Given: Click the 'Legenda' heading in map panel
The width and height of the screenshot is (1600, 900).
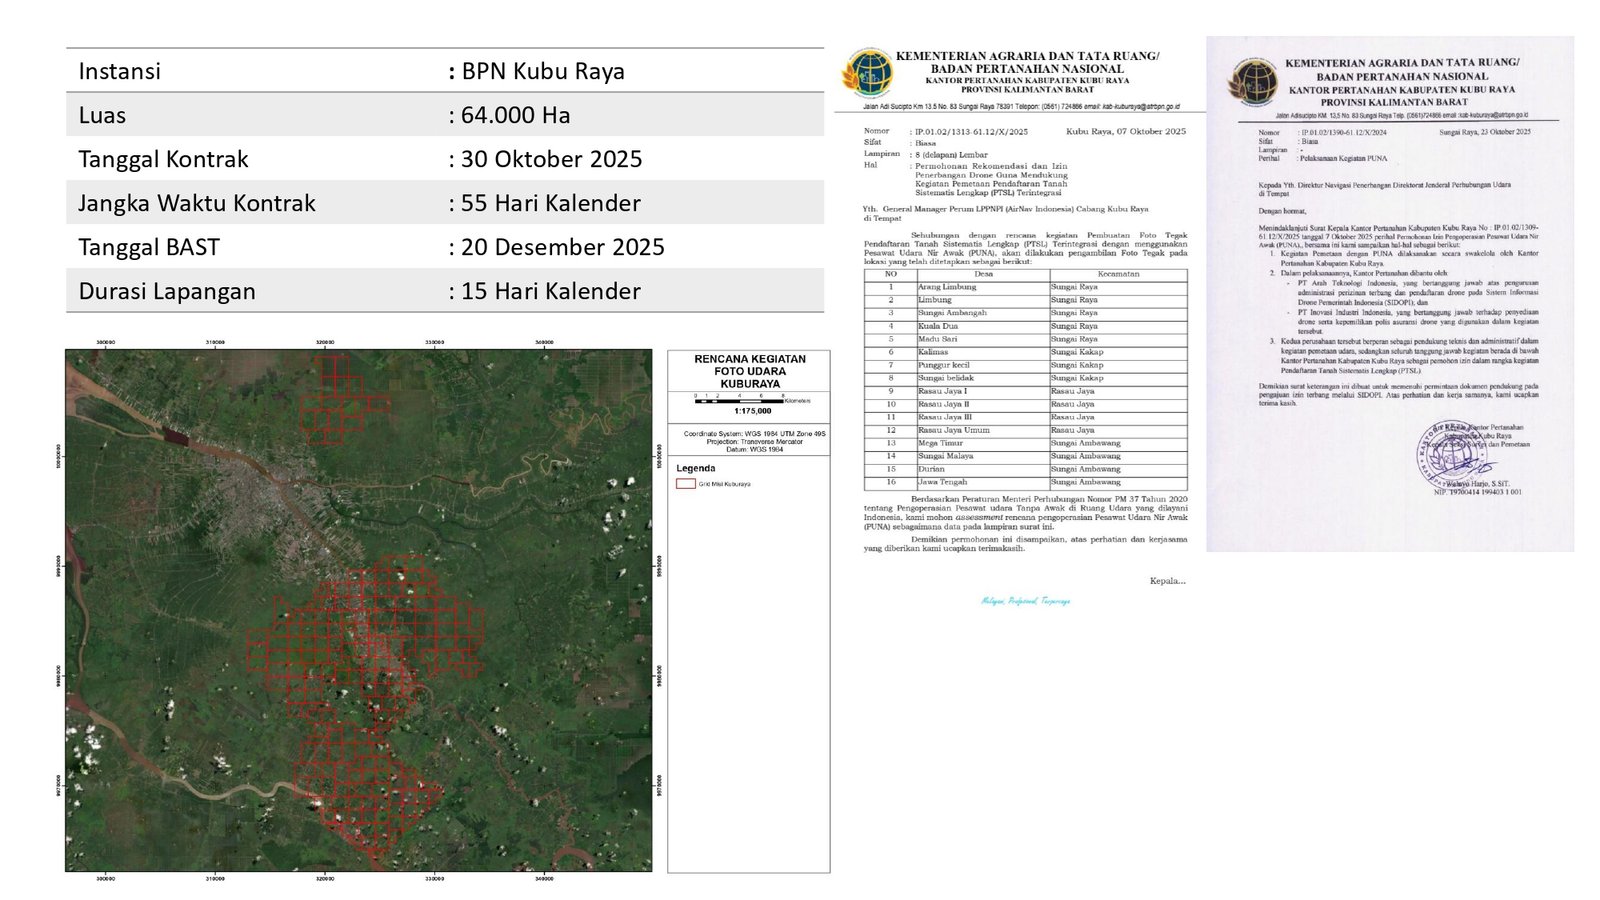Looking at the screenshot, I should (x=696, y=468).
